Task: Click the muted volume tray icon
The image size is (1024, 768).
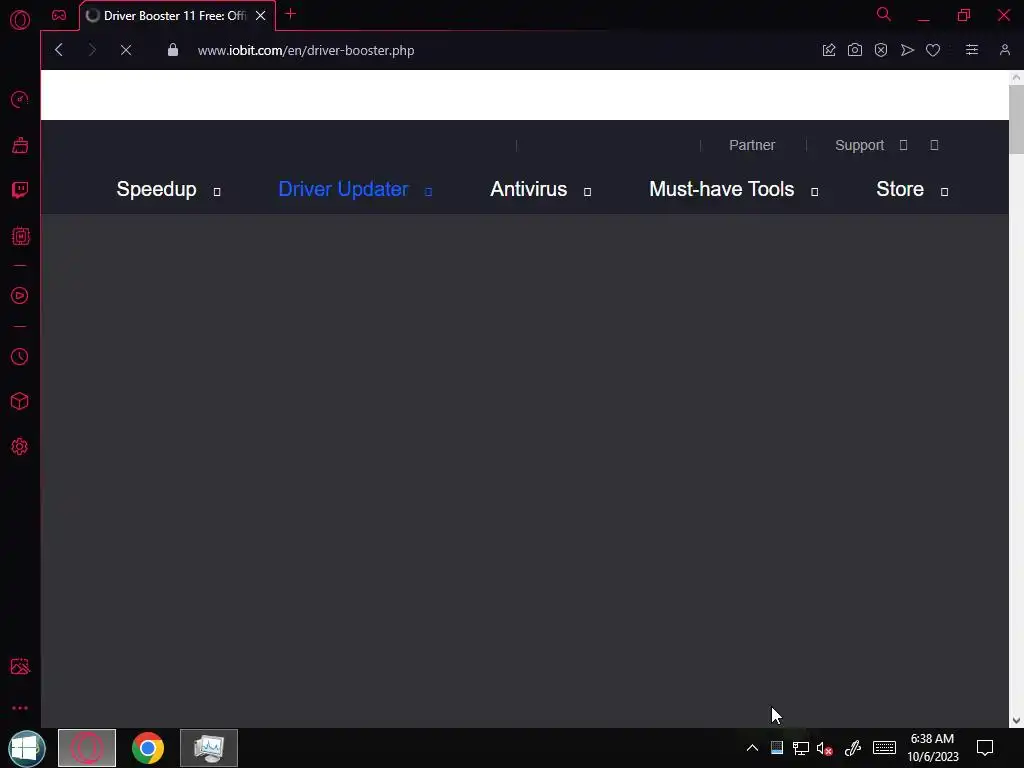Action: point(824,748)
